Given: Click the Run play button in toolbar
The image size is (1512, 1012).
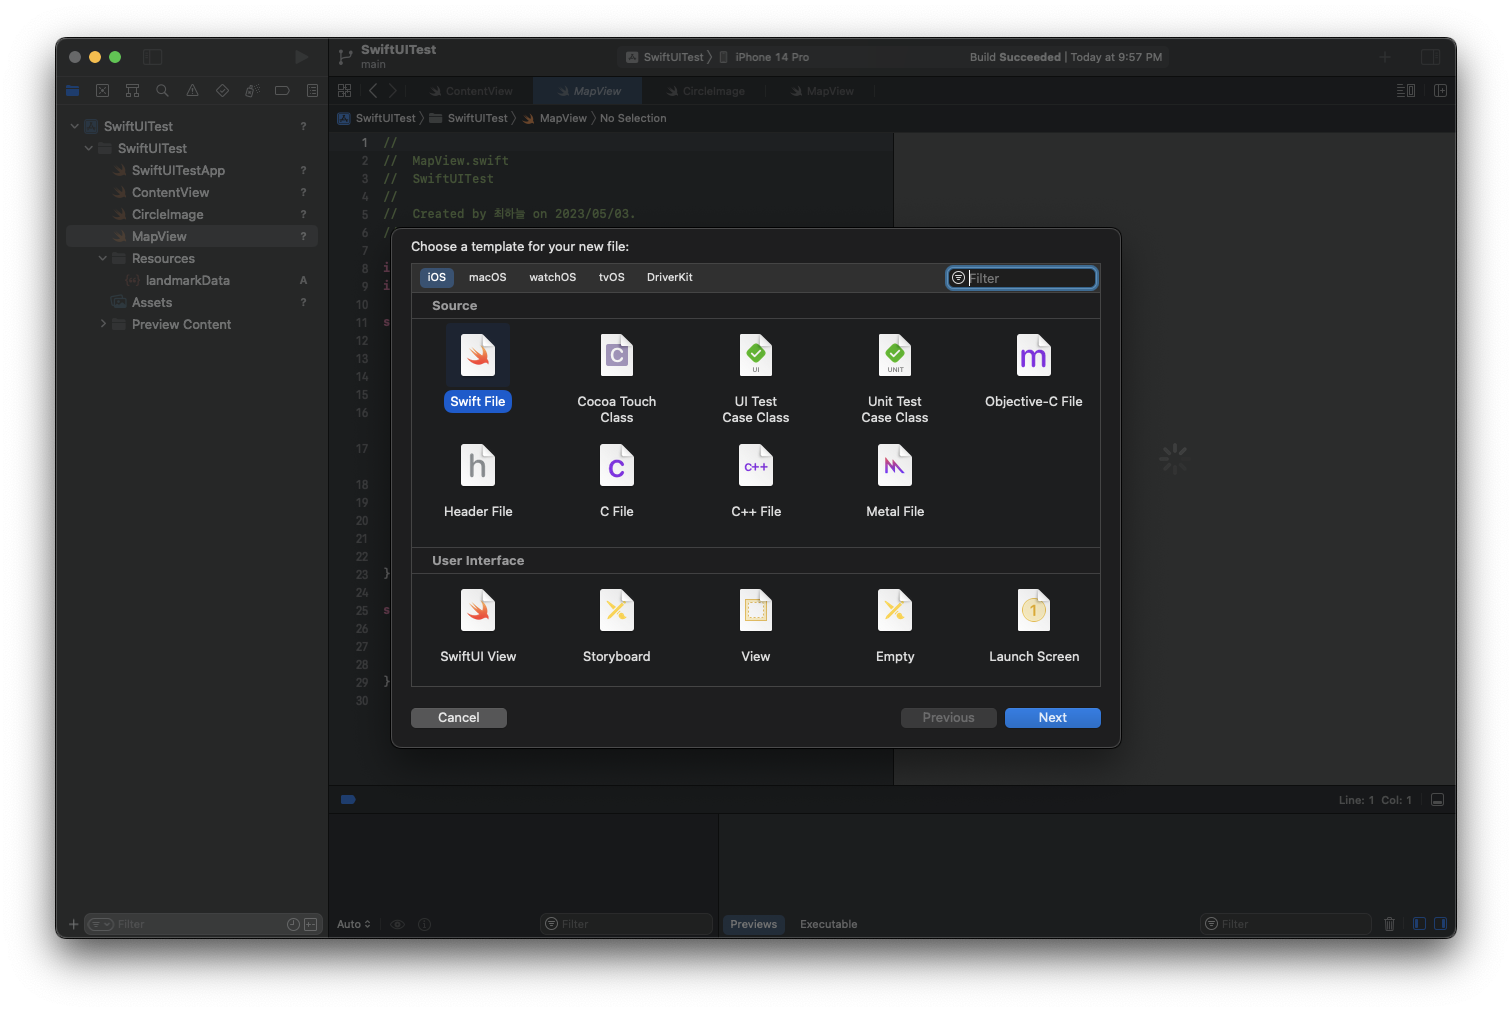Looking at the screenshot, I should [301, 57].
